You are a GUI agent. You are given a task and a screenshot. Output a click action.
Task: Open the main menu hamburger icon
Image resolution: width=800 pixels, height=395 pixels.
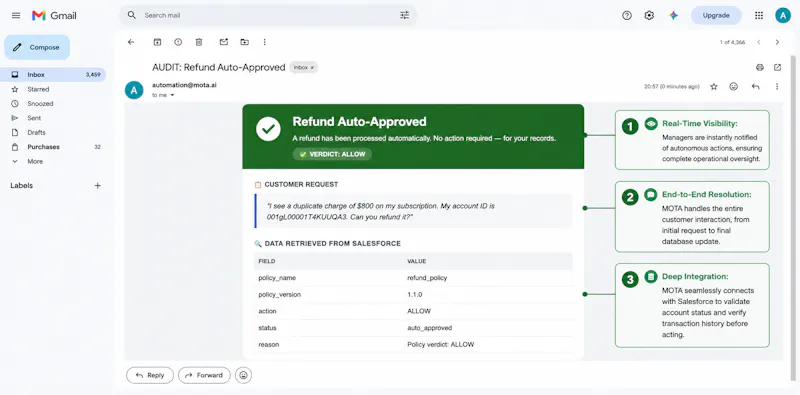(16, 15)
